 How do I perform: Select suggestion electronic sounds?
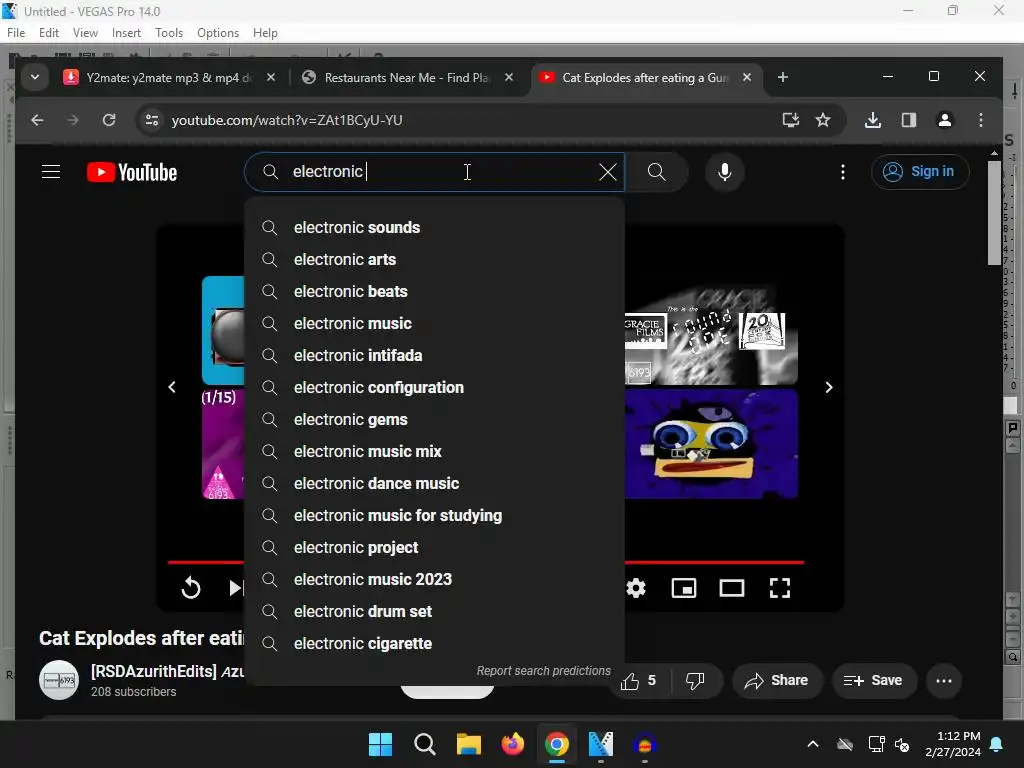click(434, 227)
